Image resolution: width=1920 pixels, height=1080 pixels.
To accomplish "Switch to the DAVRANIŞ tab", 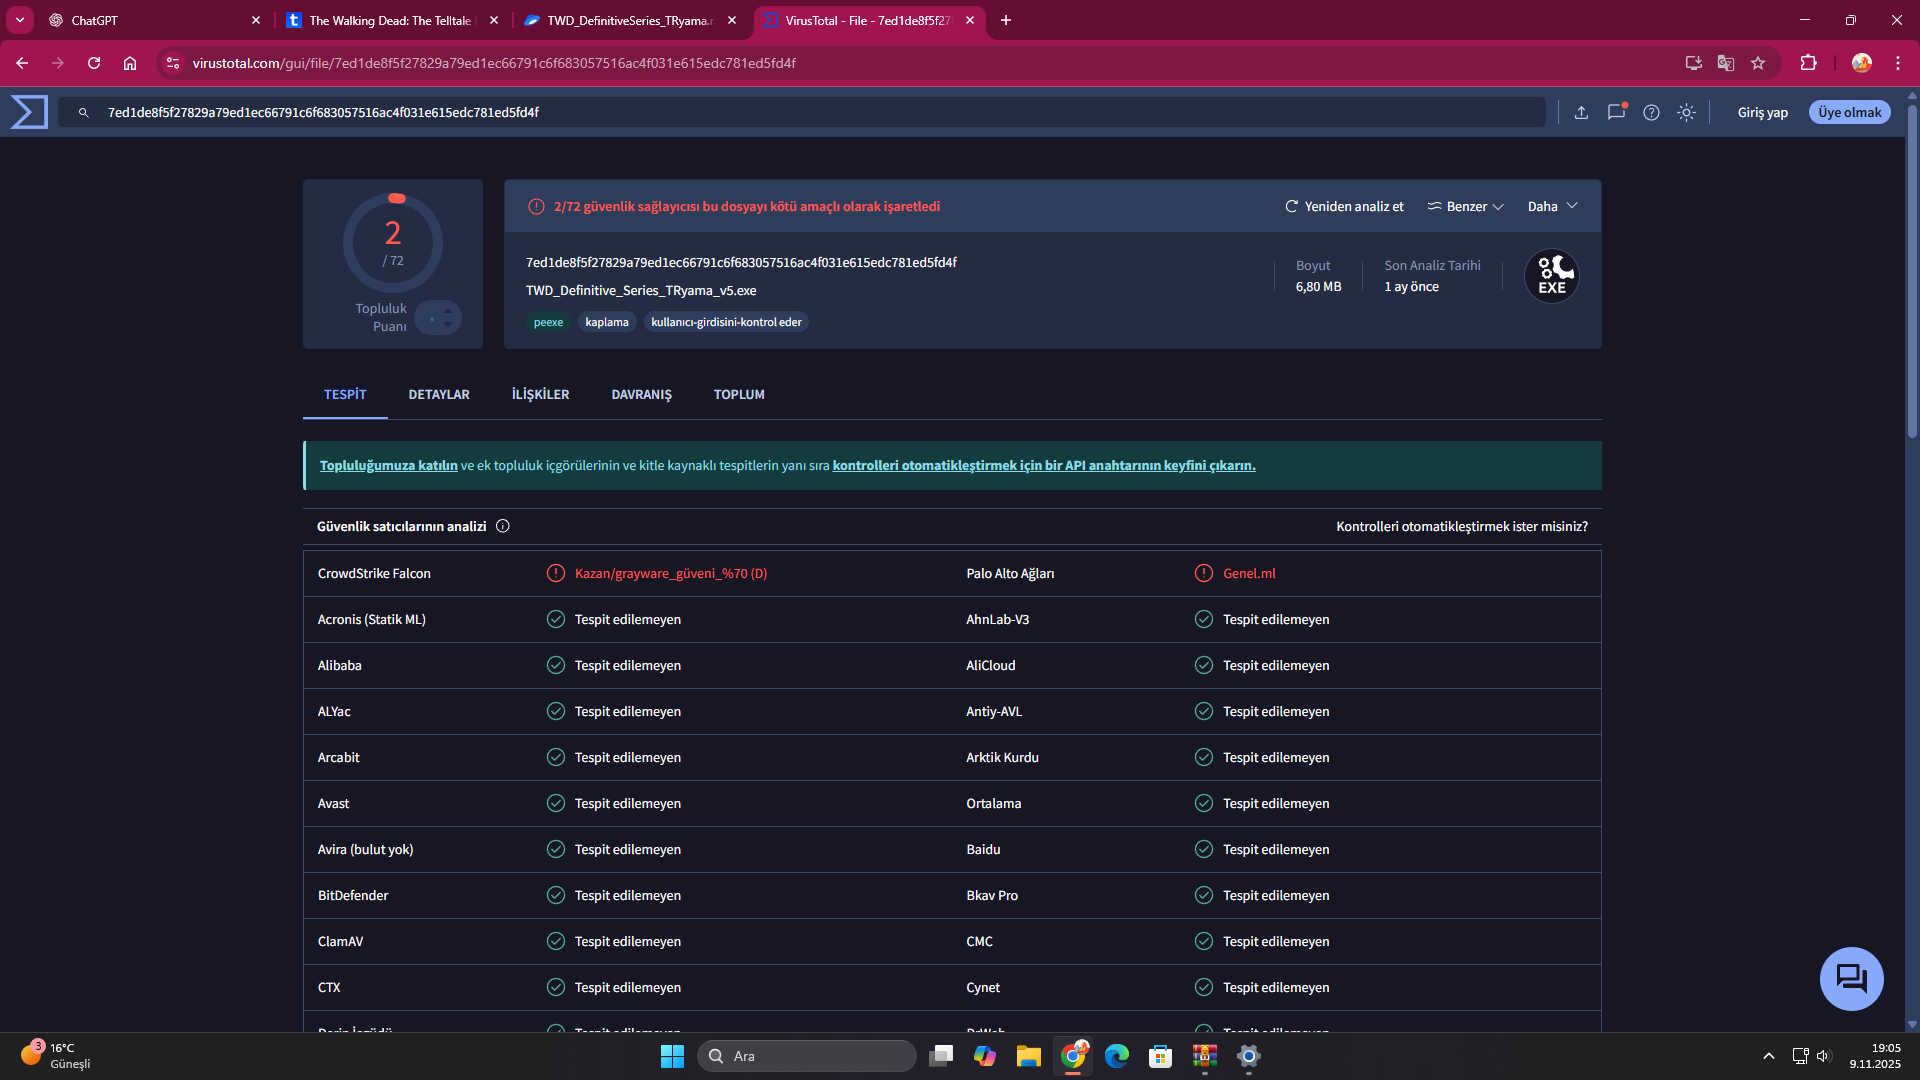I will (x=641, y=395).
